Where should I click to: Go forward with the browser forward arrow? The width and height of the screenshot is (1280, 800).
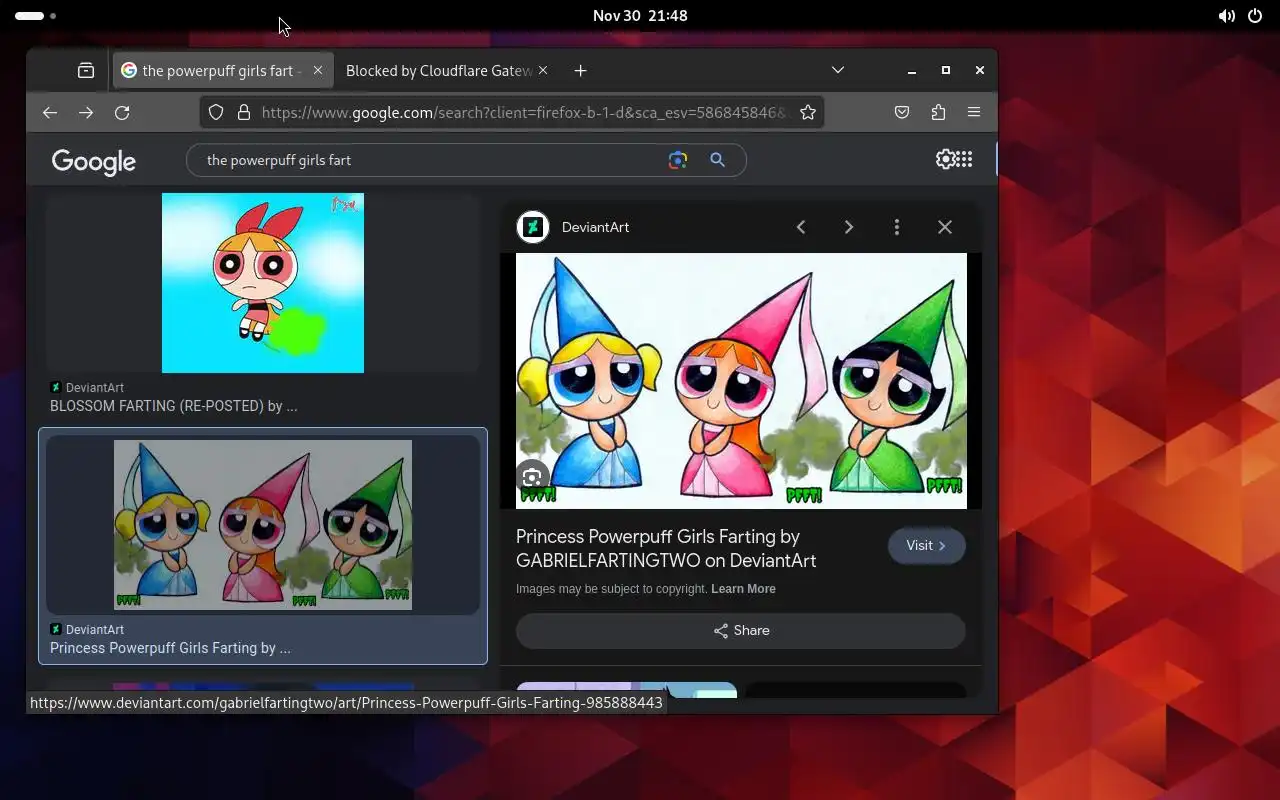(x=86, y=113)
